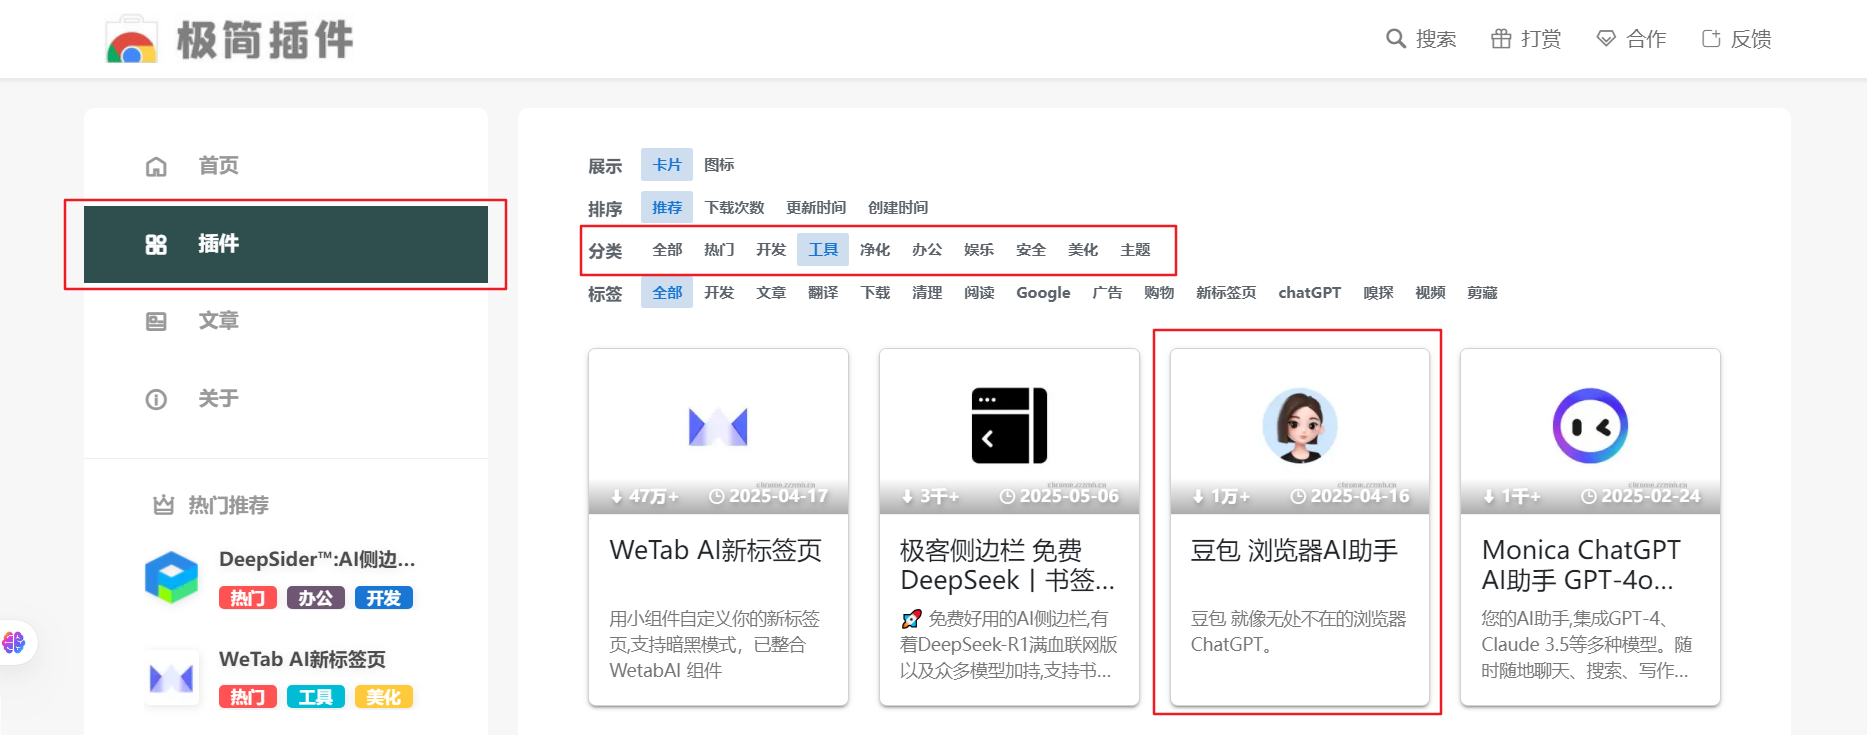Select the 推荐 sort option
Screen dimensions: 1867x735
click(x=667, y=208)
